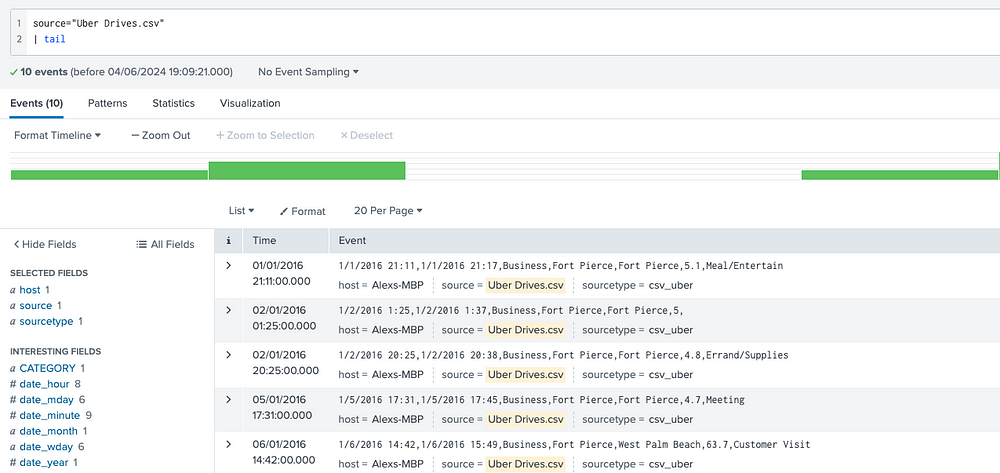
Task: Expand the 02/01/2016 01:25 event row
Action: pos(228,310)
